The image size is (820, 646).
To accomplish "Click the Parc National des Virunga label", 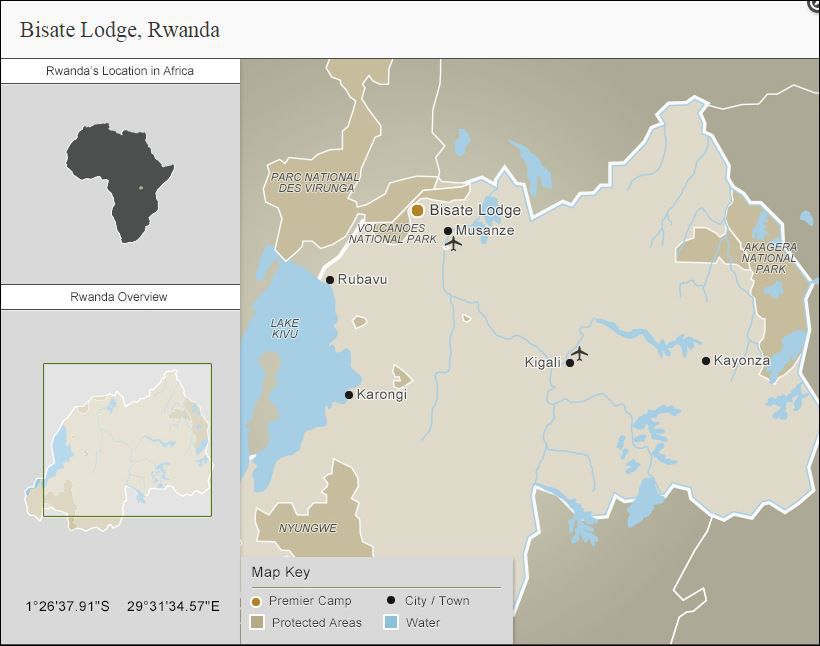I will tap(315, 183).
